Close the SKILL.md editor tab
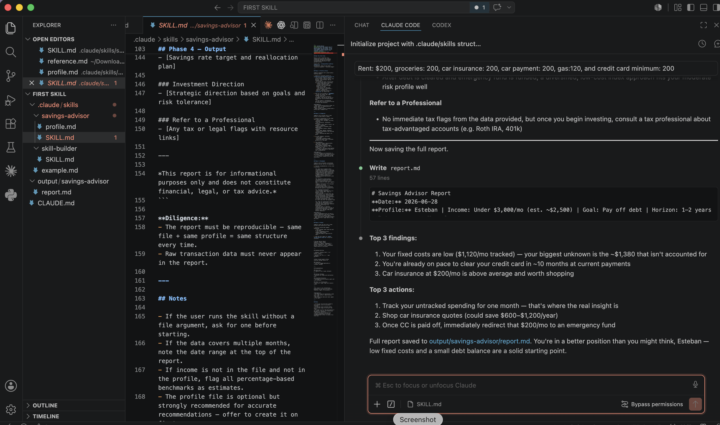 (x=253, y=25)
